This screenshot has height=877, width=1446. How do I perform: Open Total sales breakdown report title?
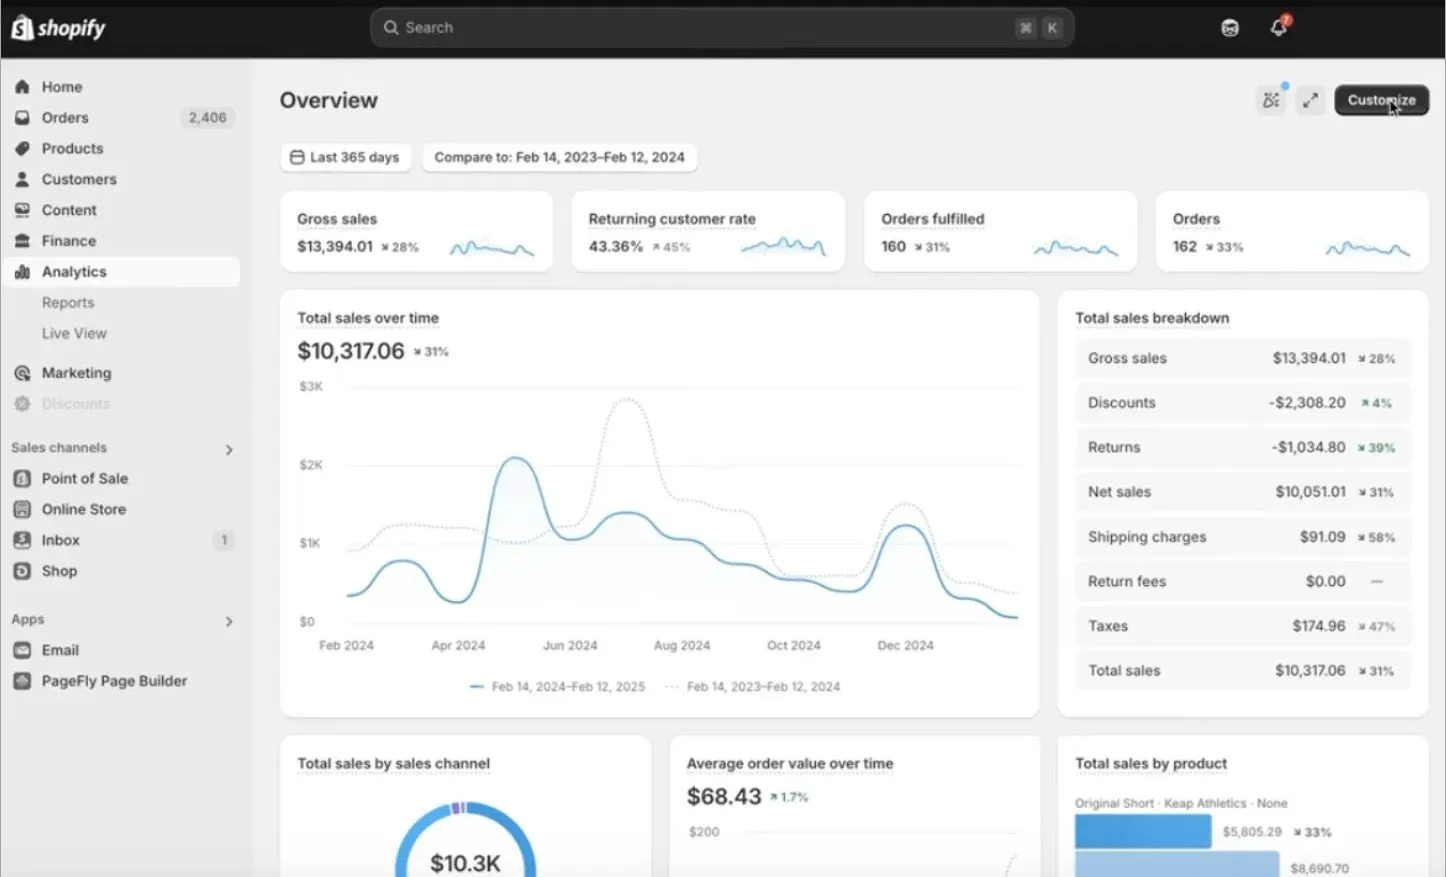tap(1152, 318)
